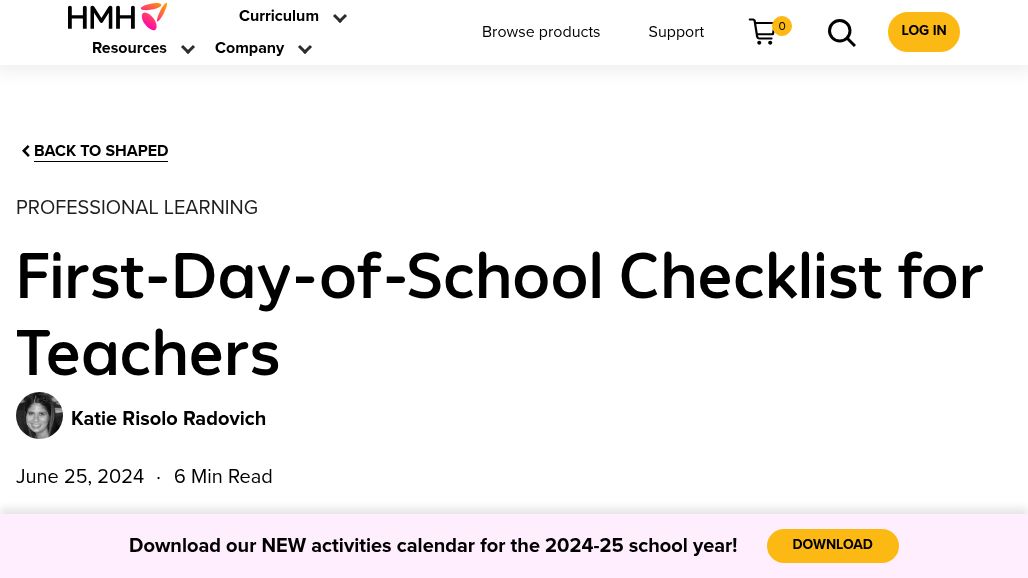Click Katie Risolo Radovich's author photo

pyautogui.click(x=40, y=415)
